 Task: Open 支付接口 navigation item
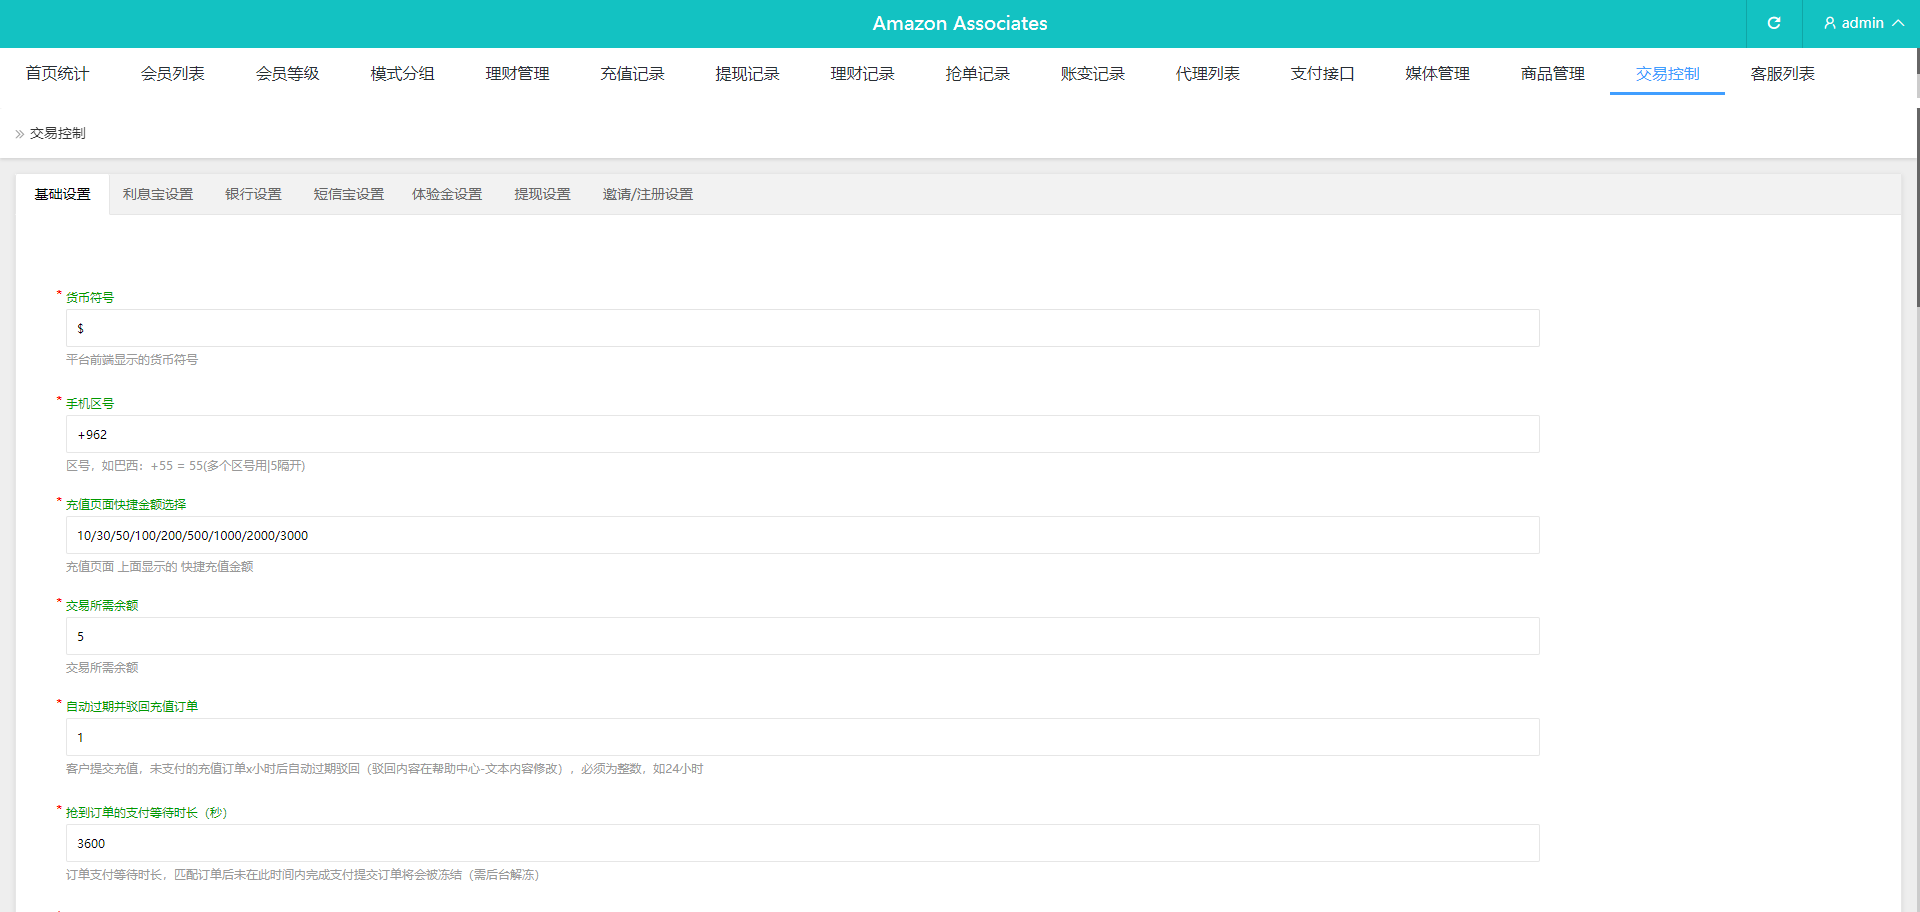1322,74
